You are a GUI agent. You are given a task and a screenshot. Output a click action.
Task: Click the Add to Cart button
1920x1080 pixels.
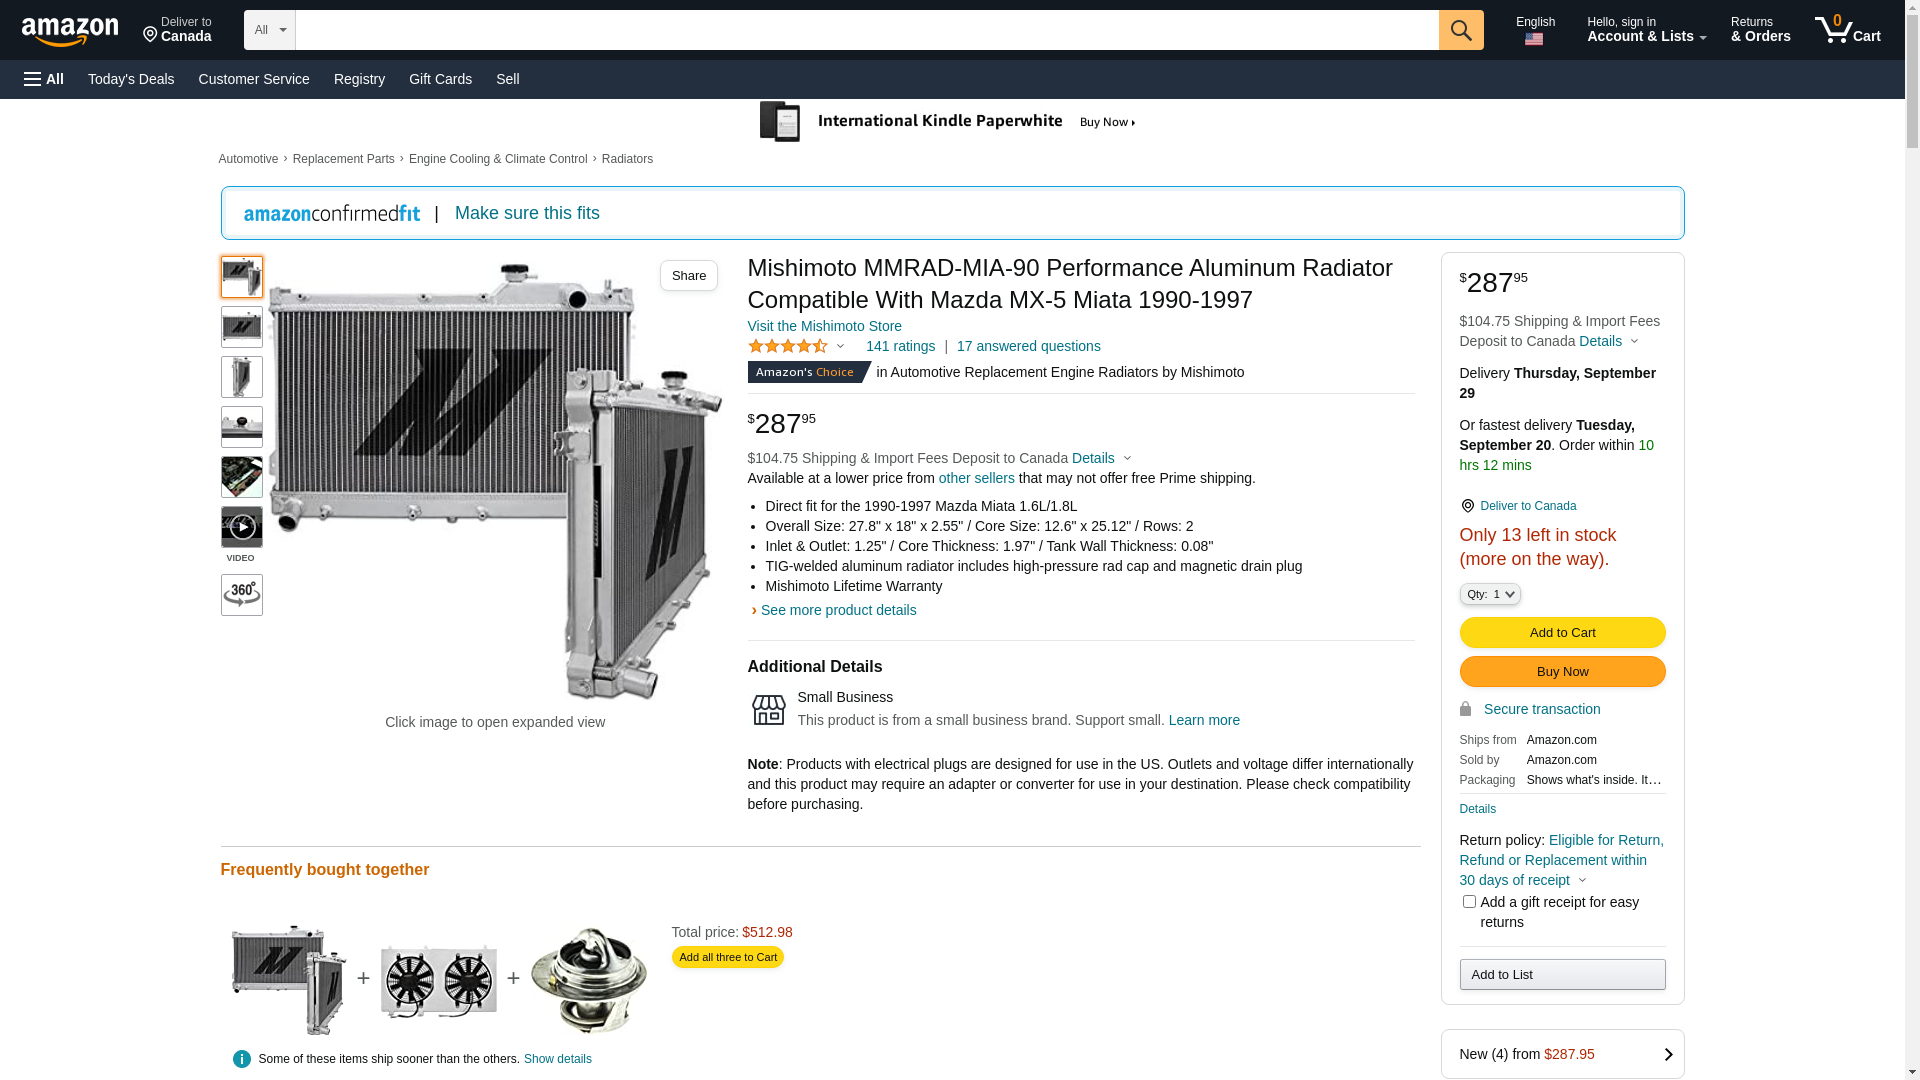(1562, 632)
